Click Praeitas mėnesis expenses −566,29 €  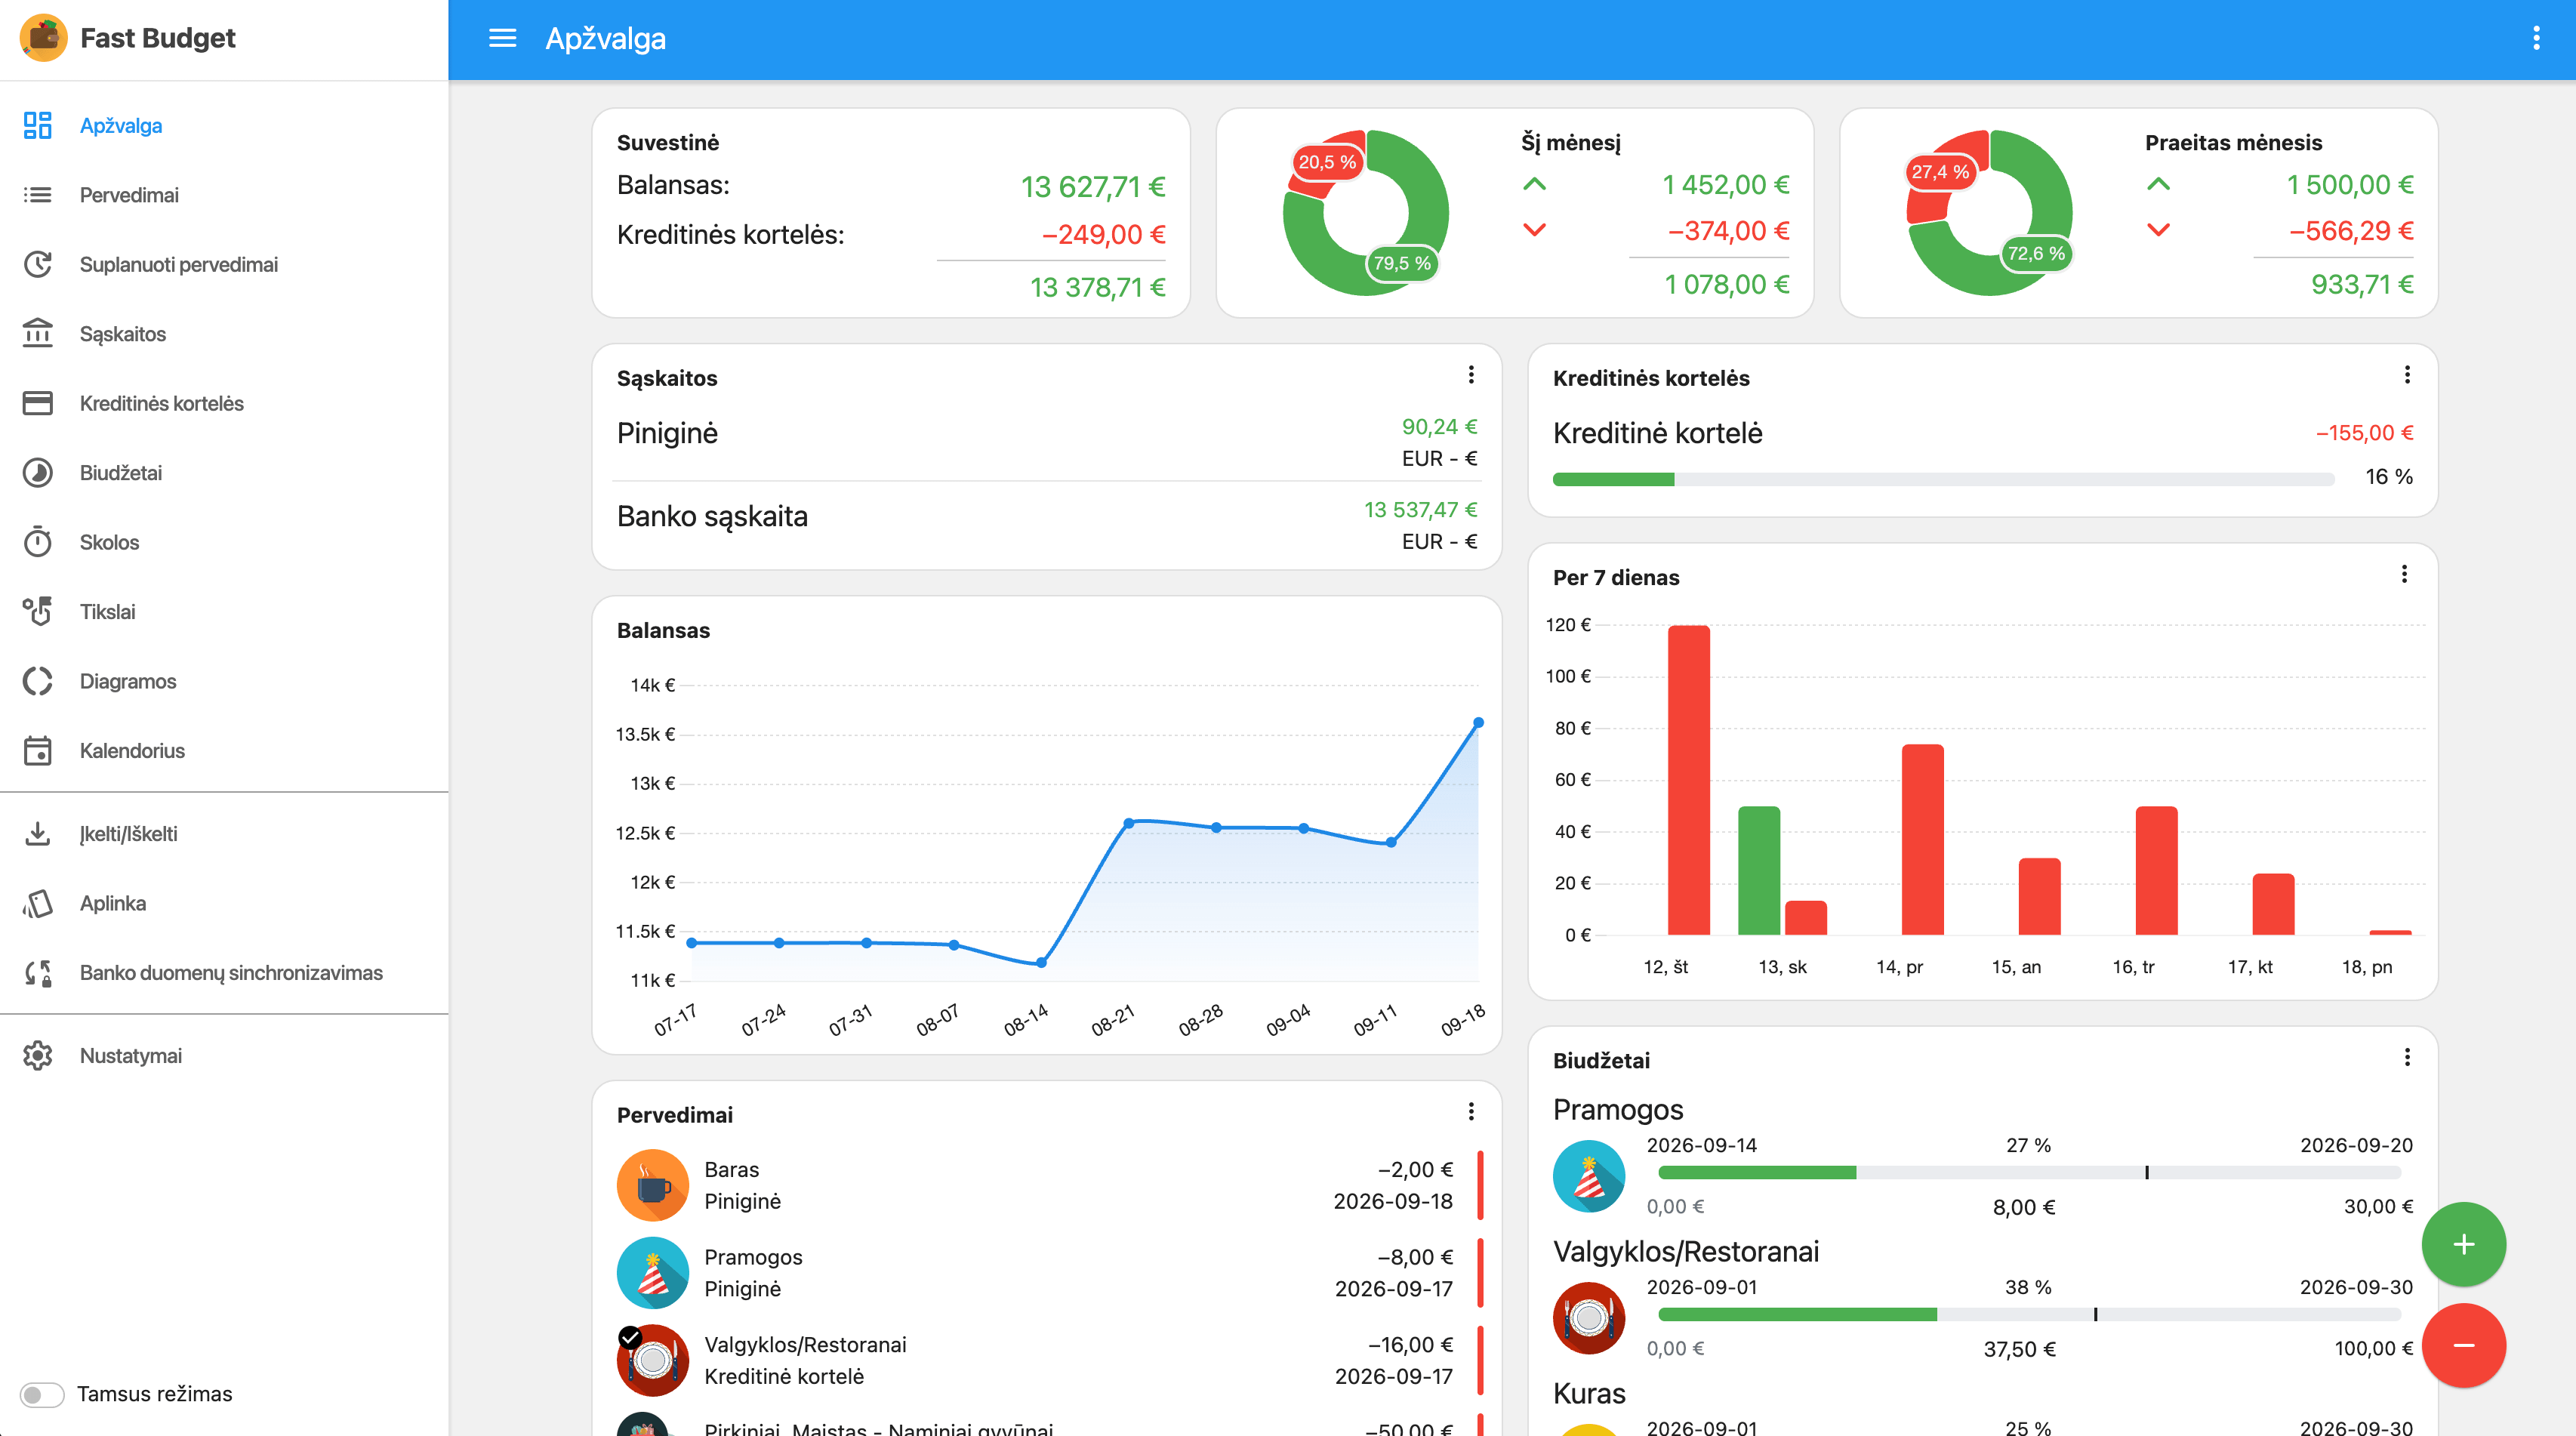point(2351,231)
